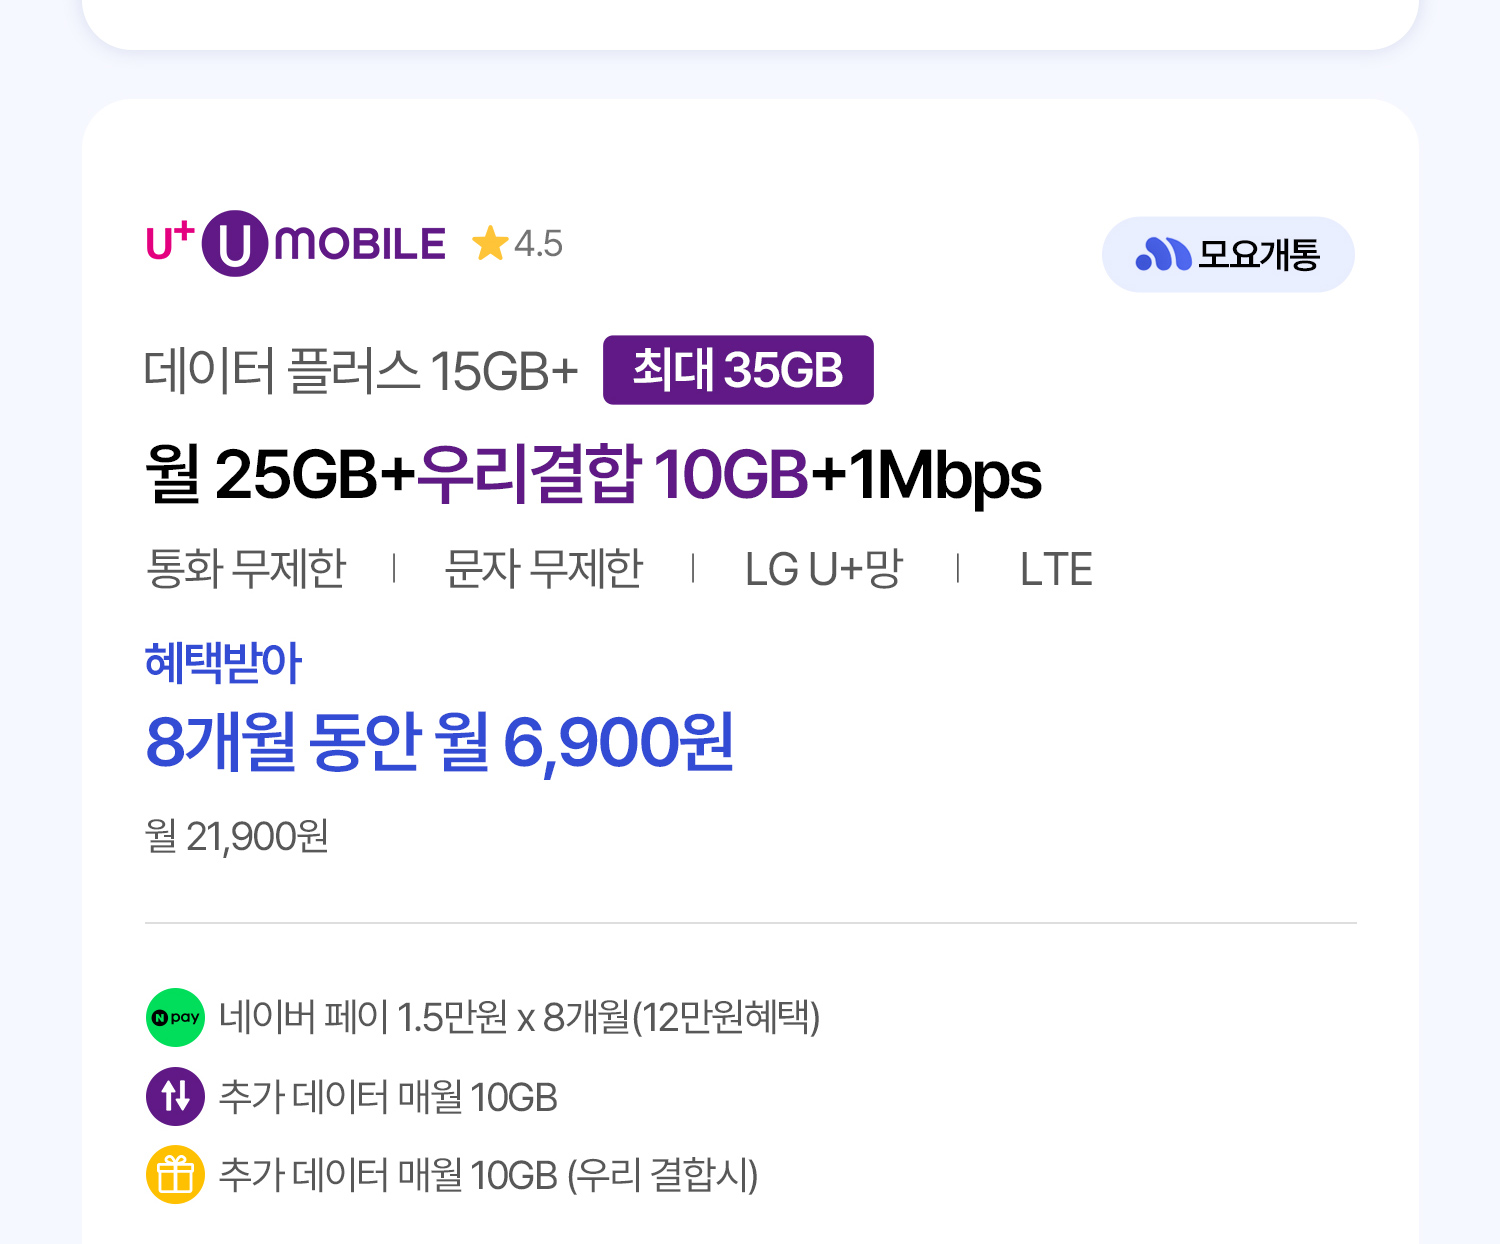The image size is (1500, 1244).
Task: Click the purple up-down arrows data icon
Action: point(176,1096)
